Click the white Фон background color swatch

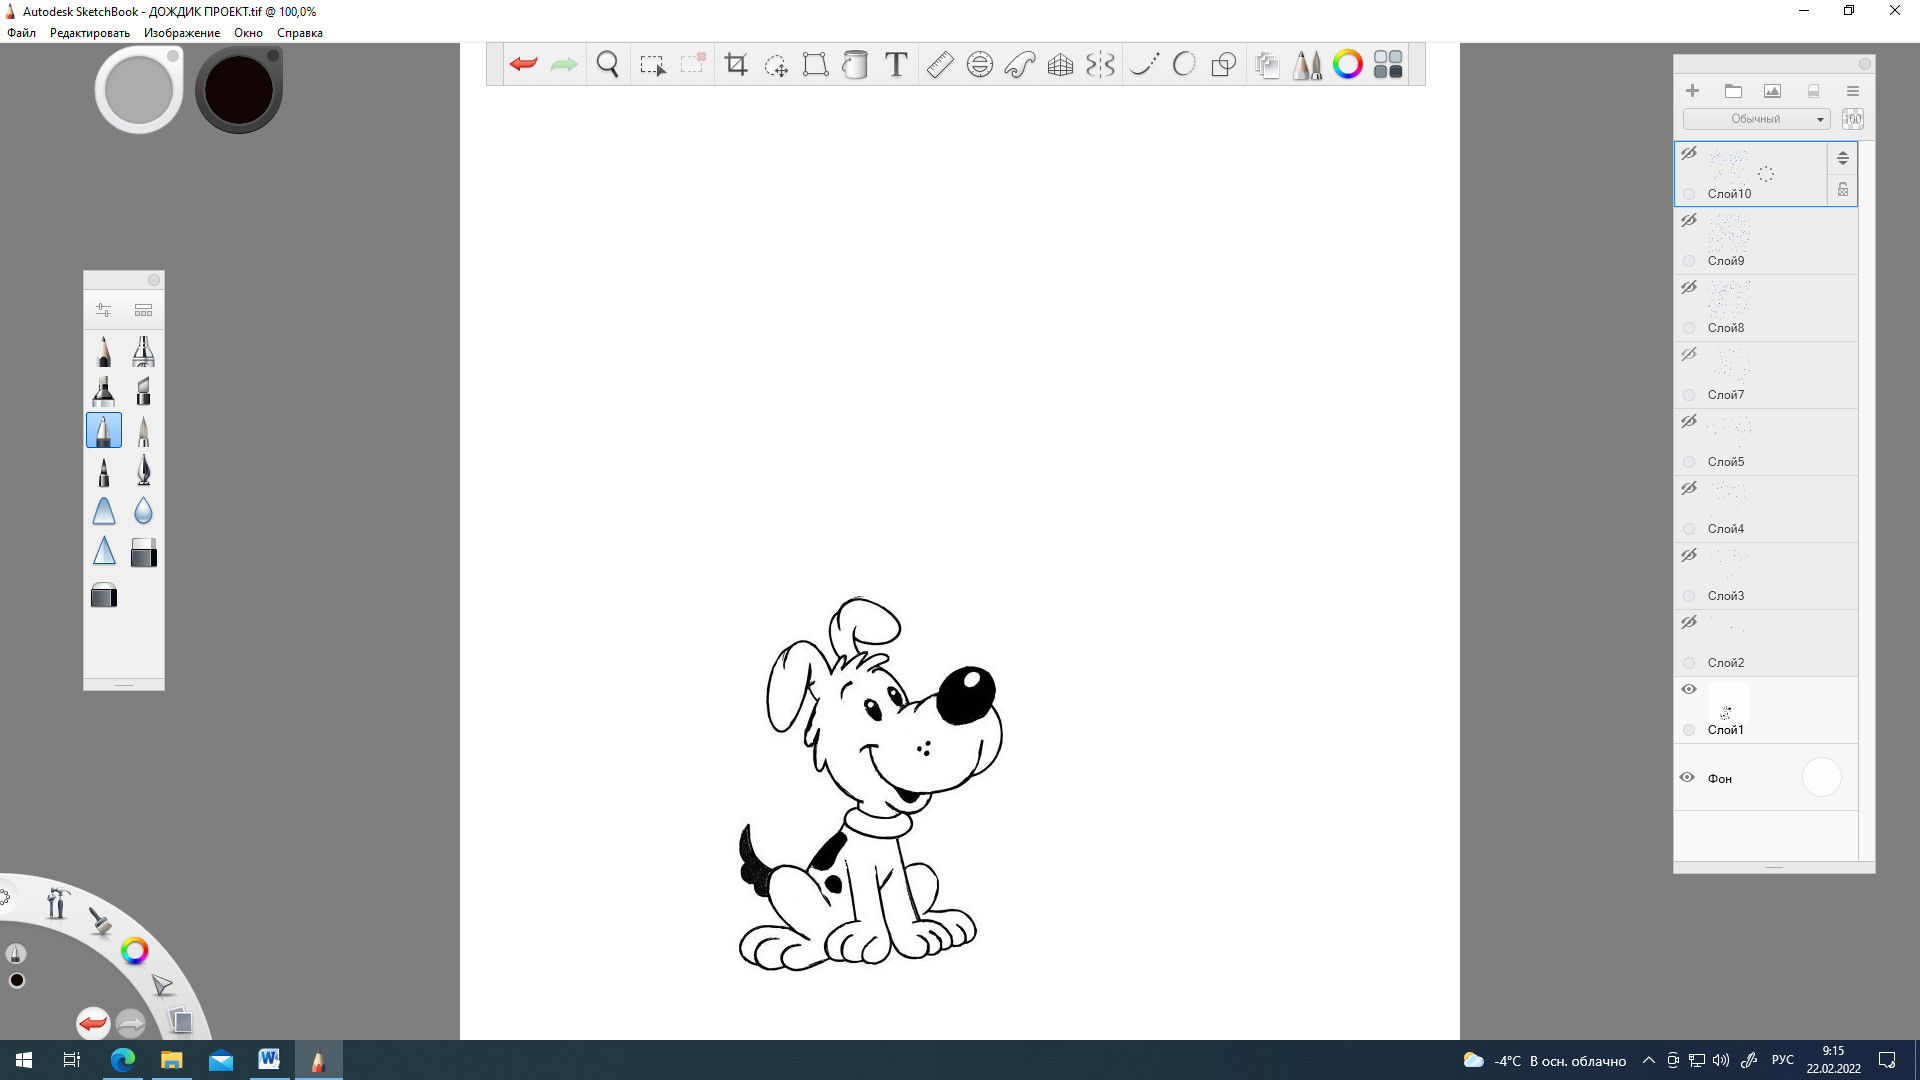(x=1821, y=777)
